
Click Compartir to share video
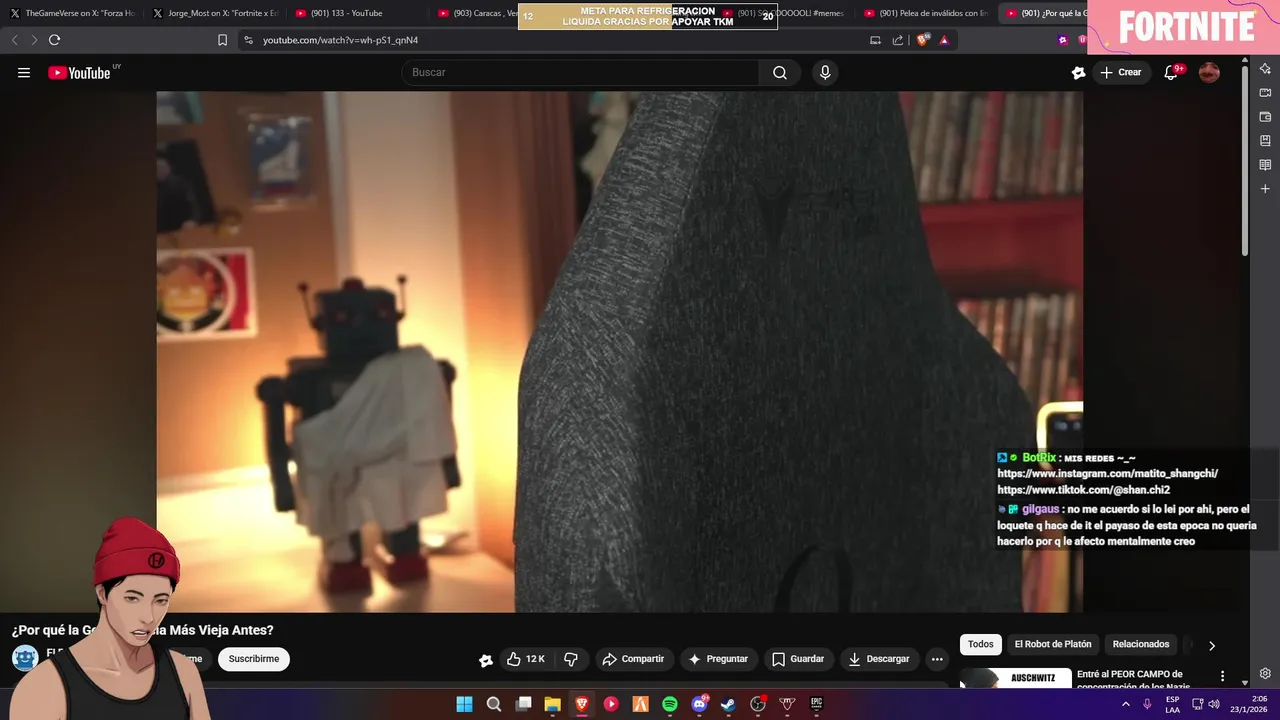click(x=633, y=659)
